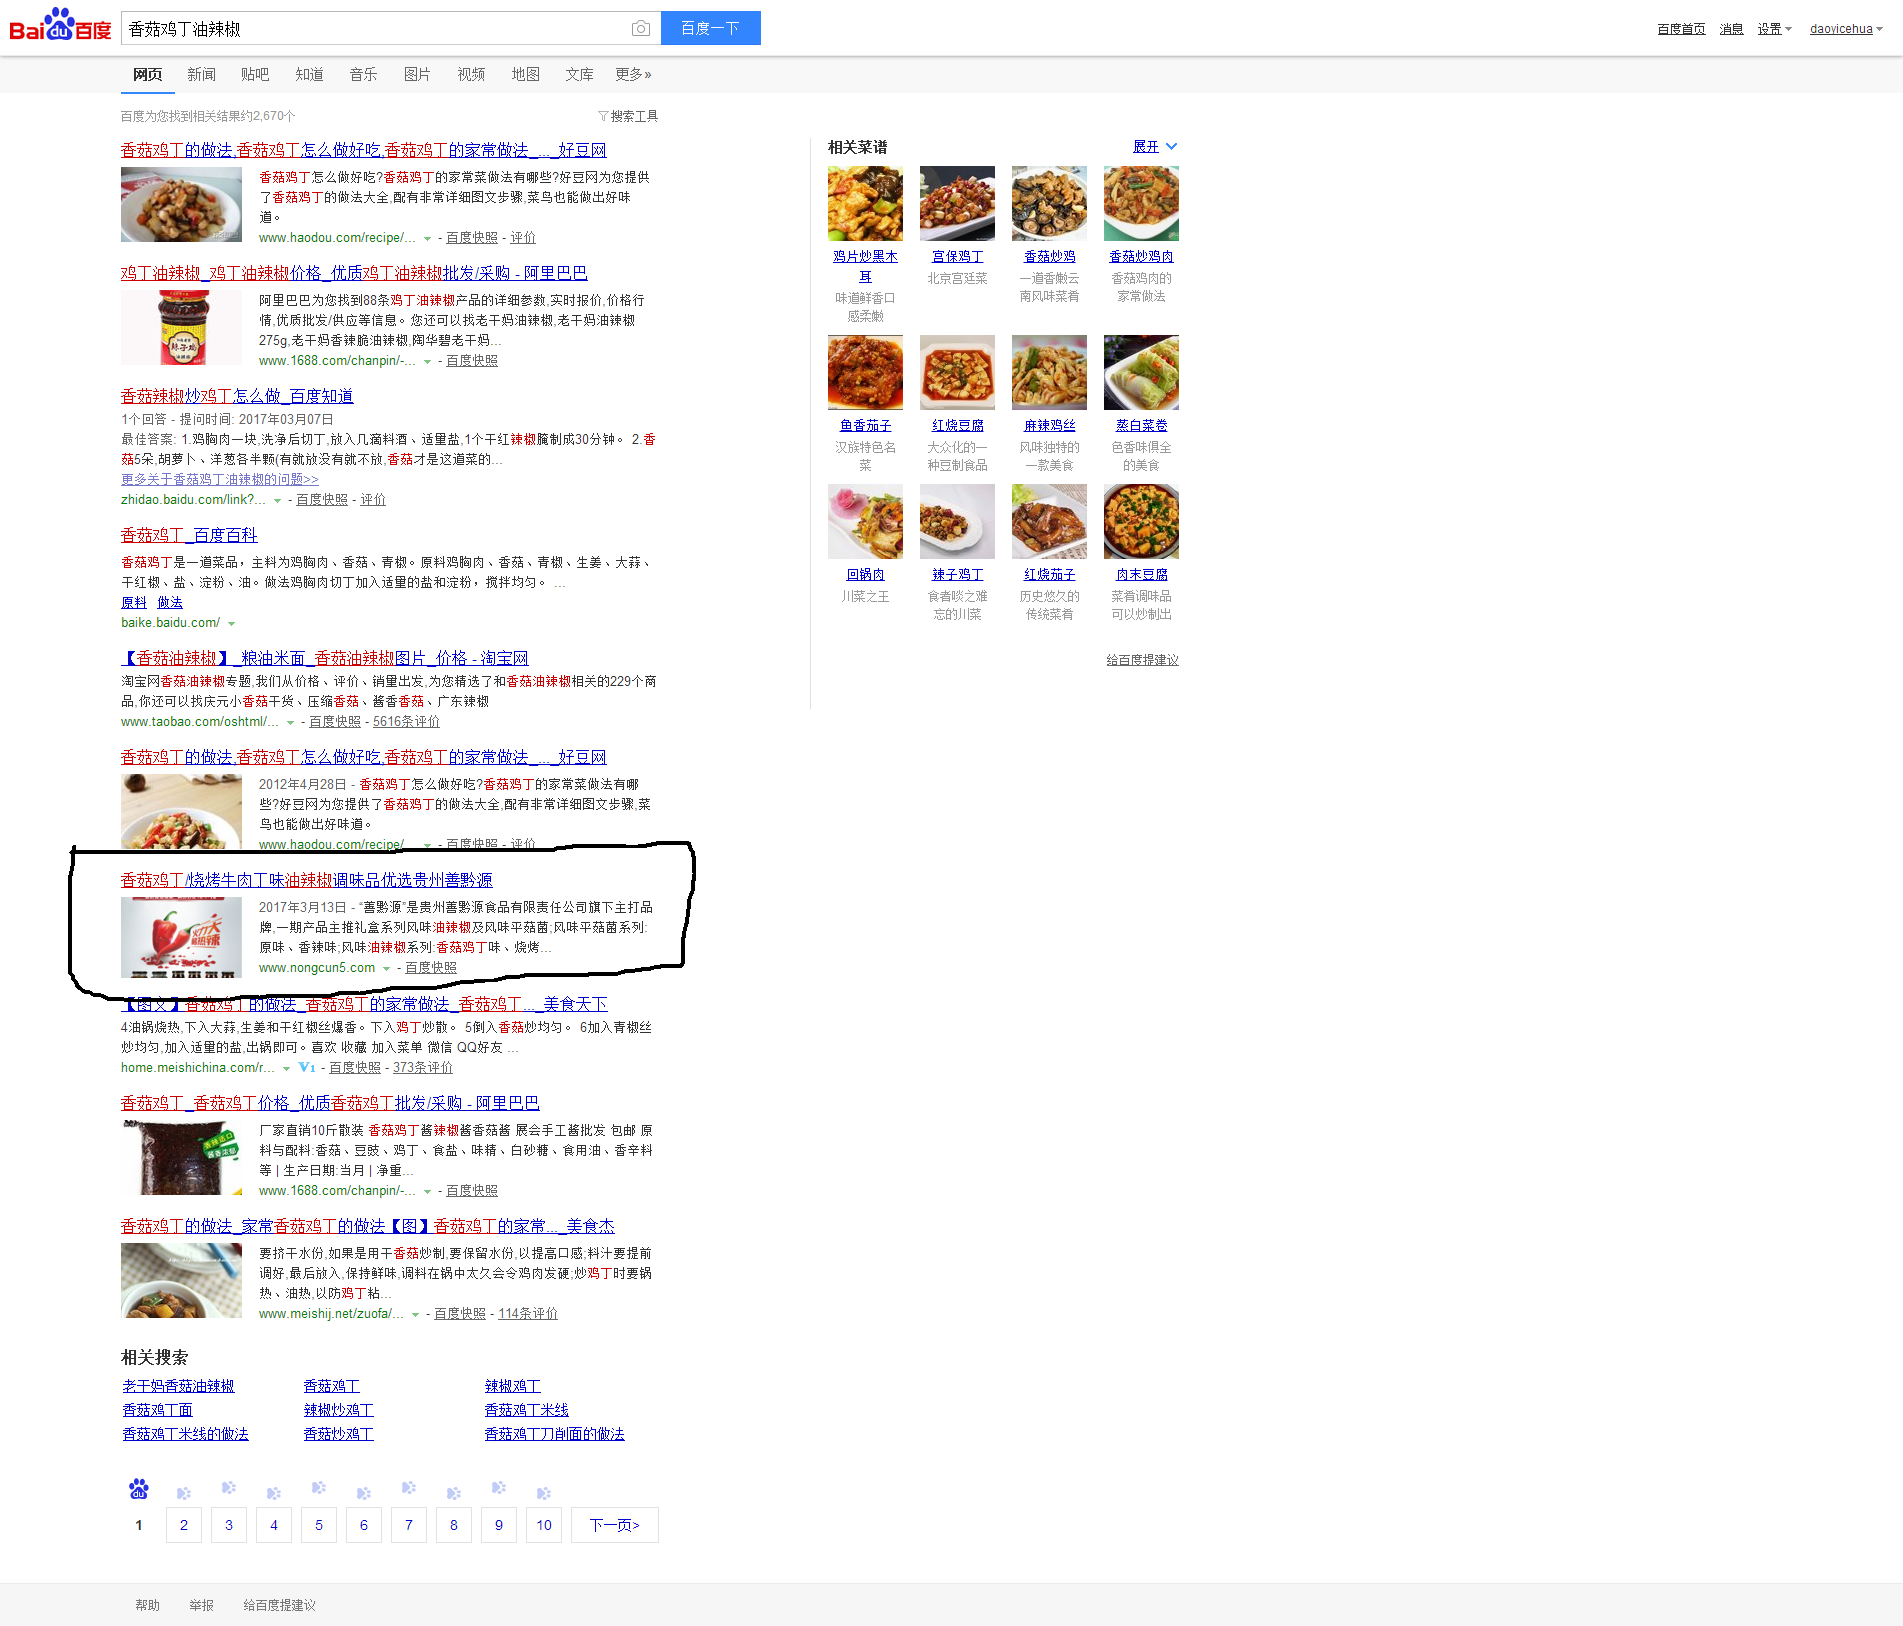Search related 老干妈香菇油辣椒

pos(178,1386)
